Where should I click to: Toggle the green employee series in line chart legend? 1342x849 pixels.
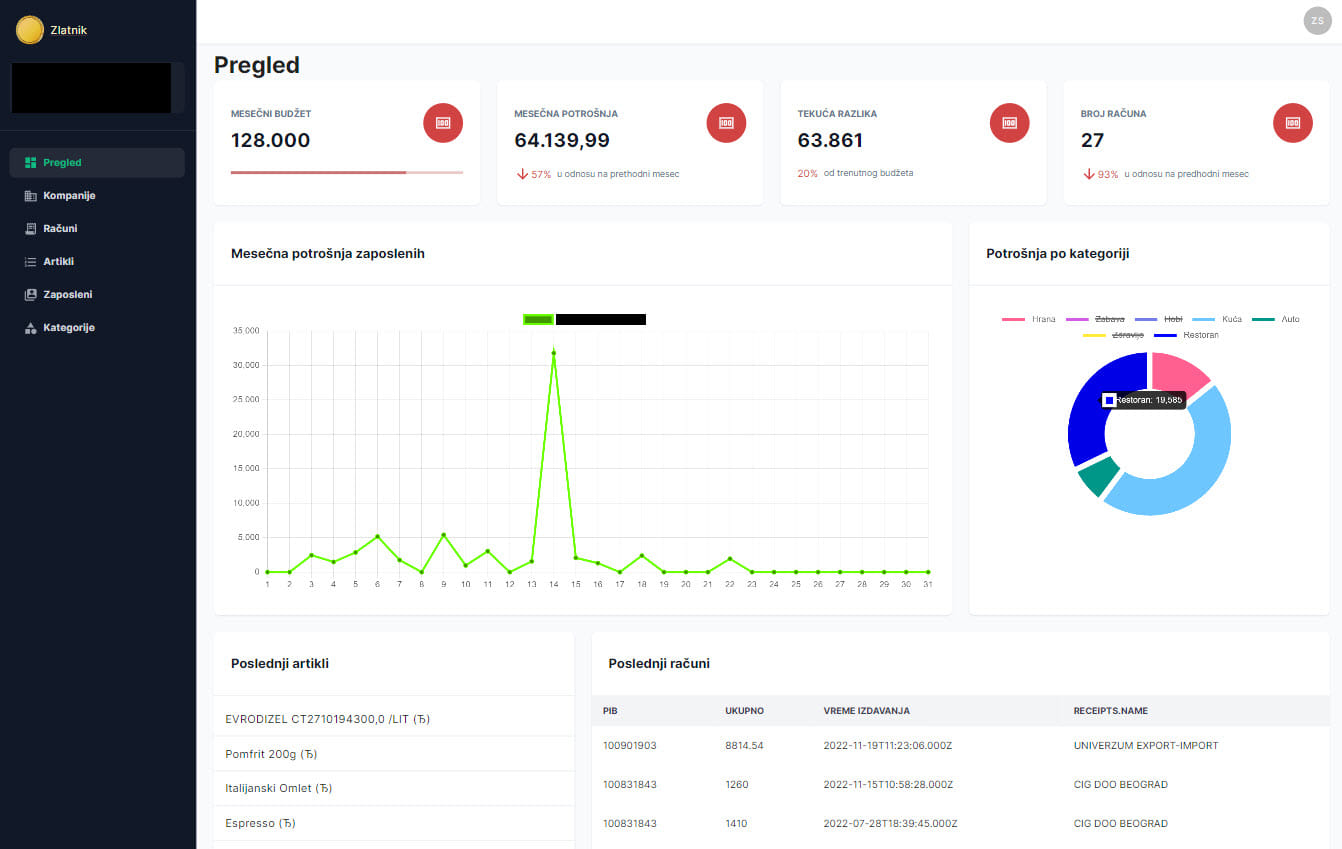pos(584,319)
